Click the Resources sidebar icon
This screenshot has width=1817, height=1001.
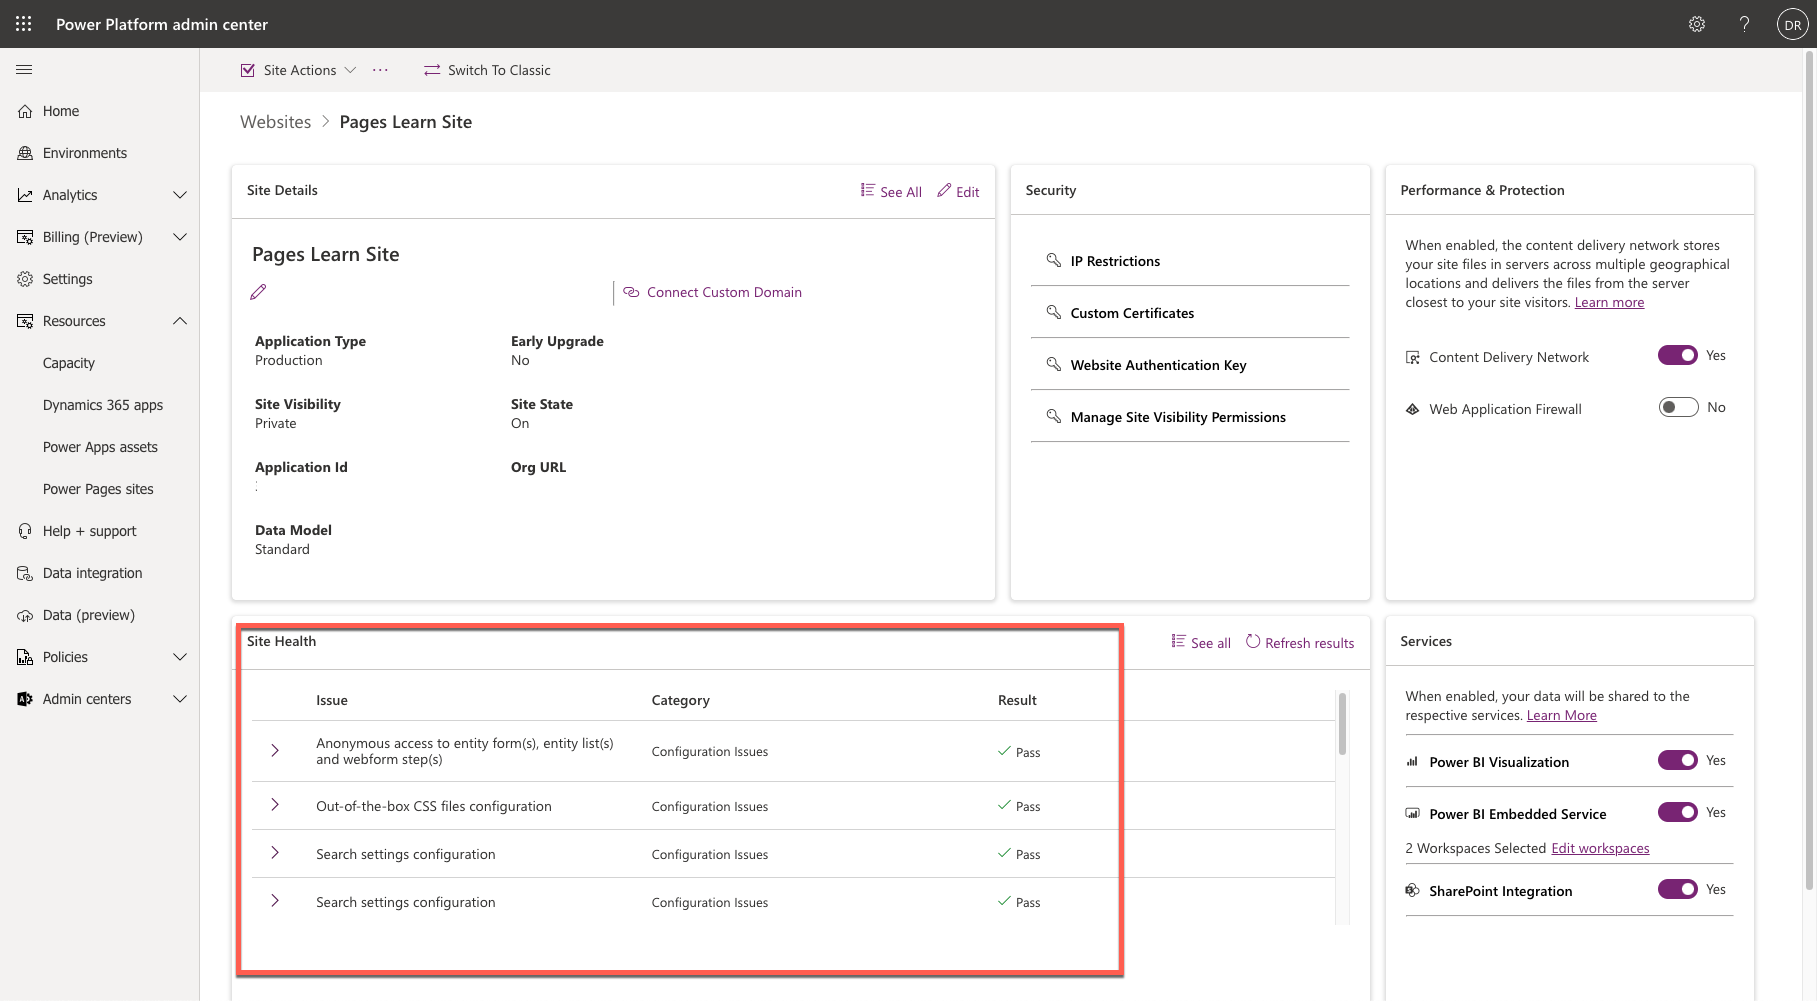click(25, 321)
